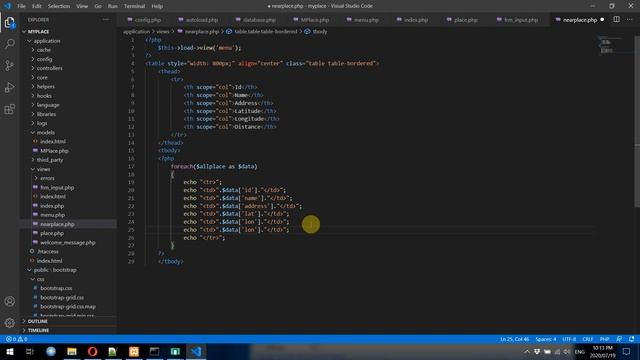Click the VS Code logo icon in title bar

[x=7, y=6]
